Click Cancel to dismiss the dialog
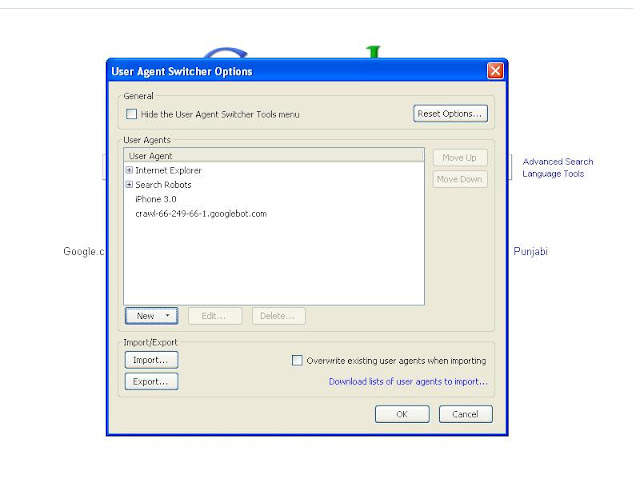640x487 pixels. [466, 414]
